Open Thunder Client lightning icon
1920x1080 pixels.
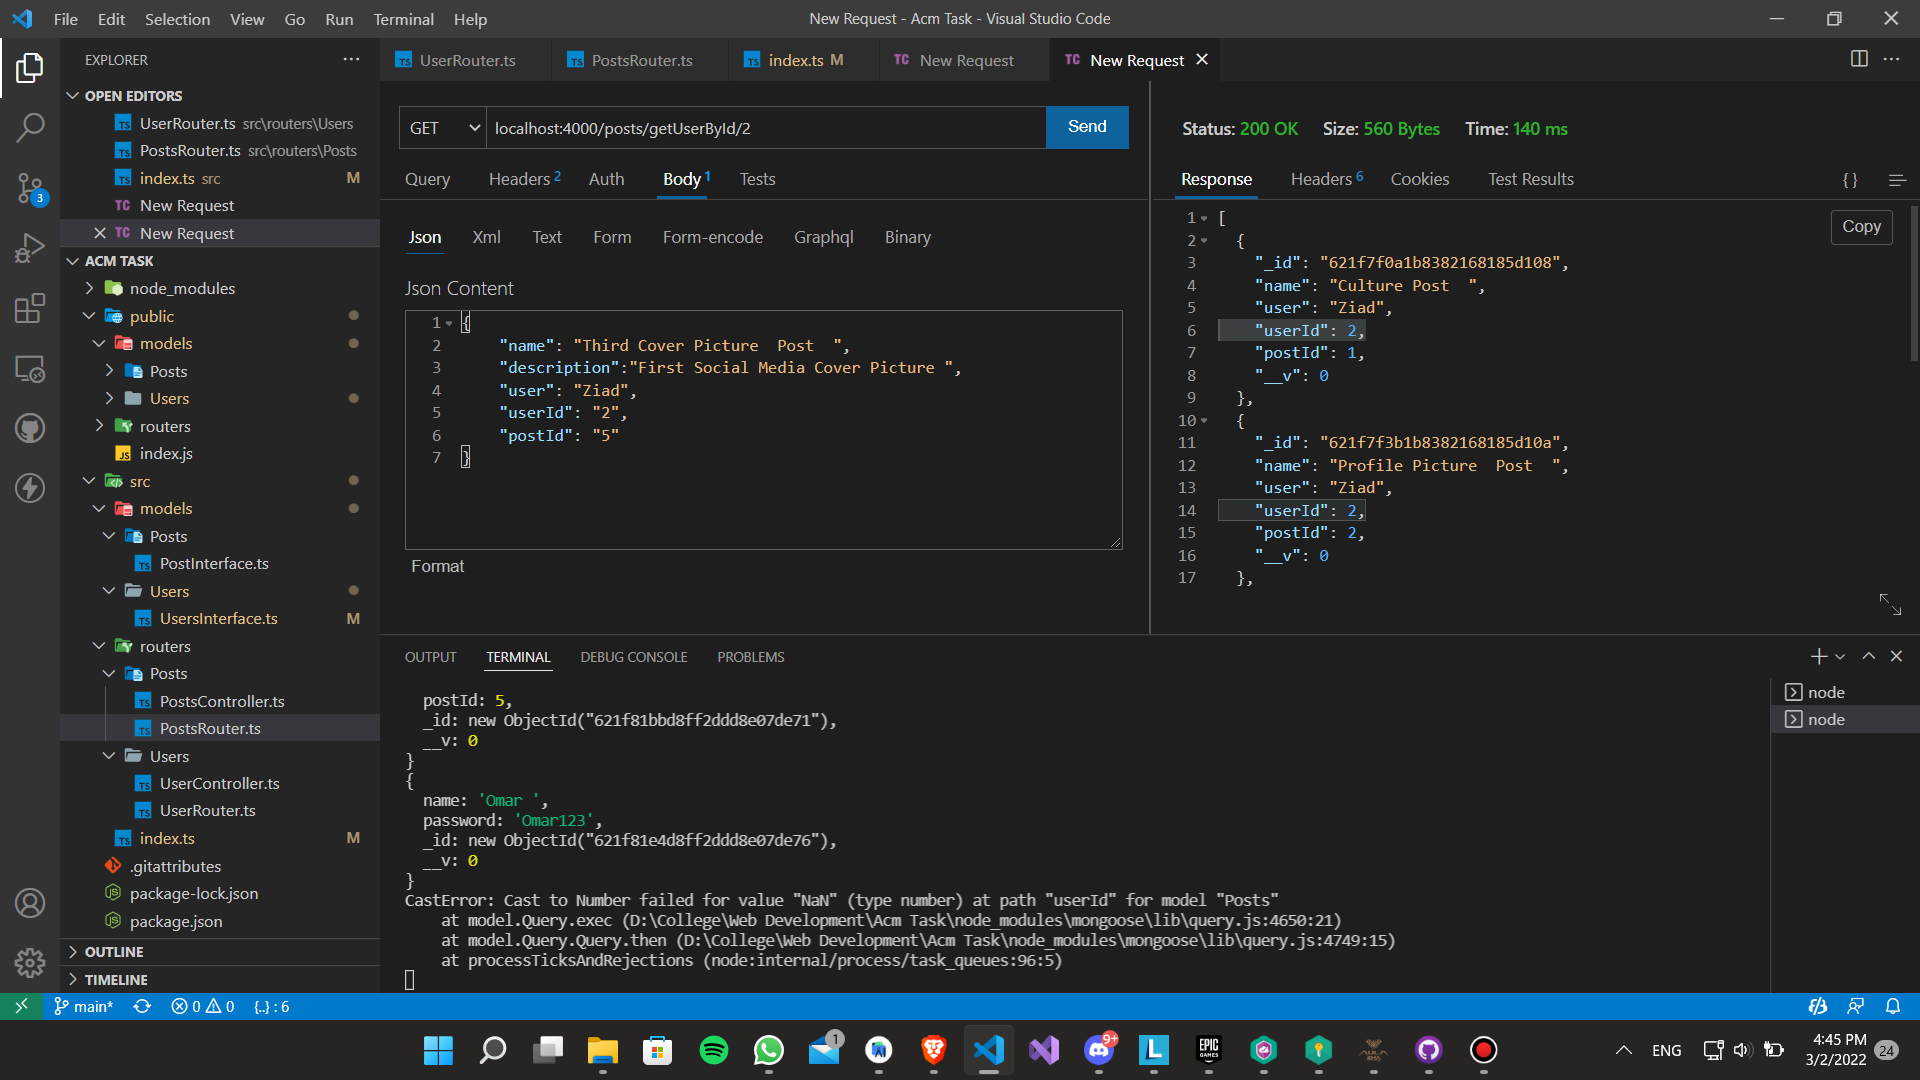30,488
